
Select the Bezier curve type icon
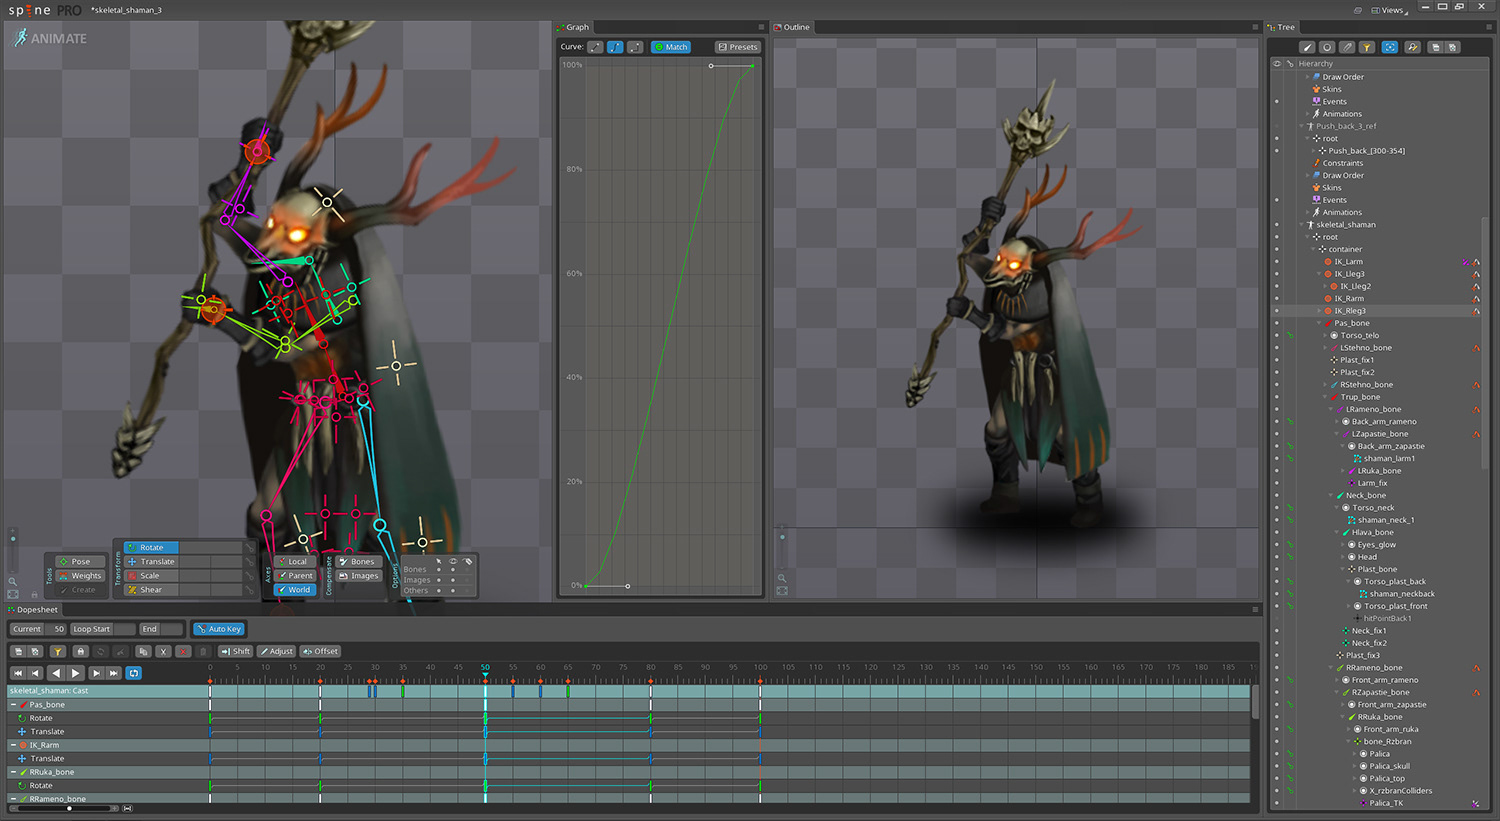(615, 47)
